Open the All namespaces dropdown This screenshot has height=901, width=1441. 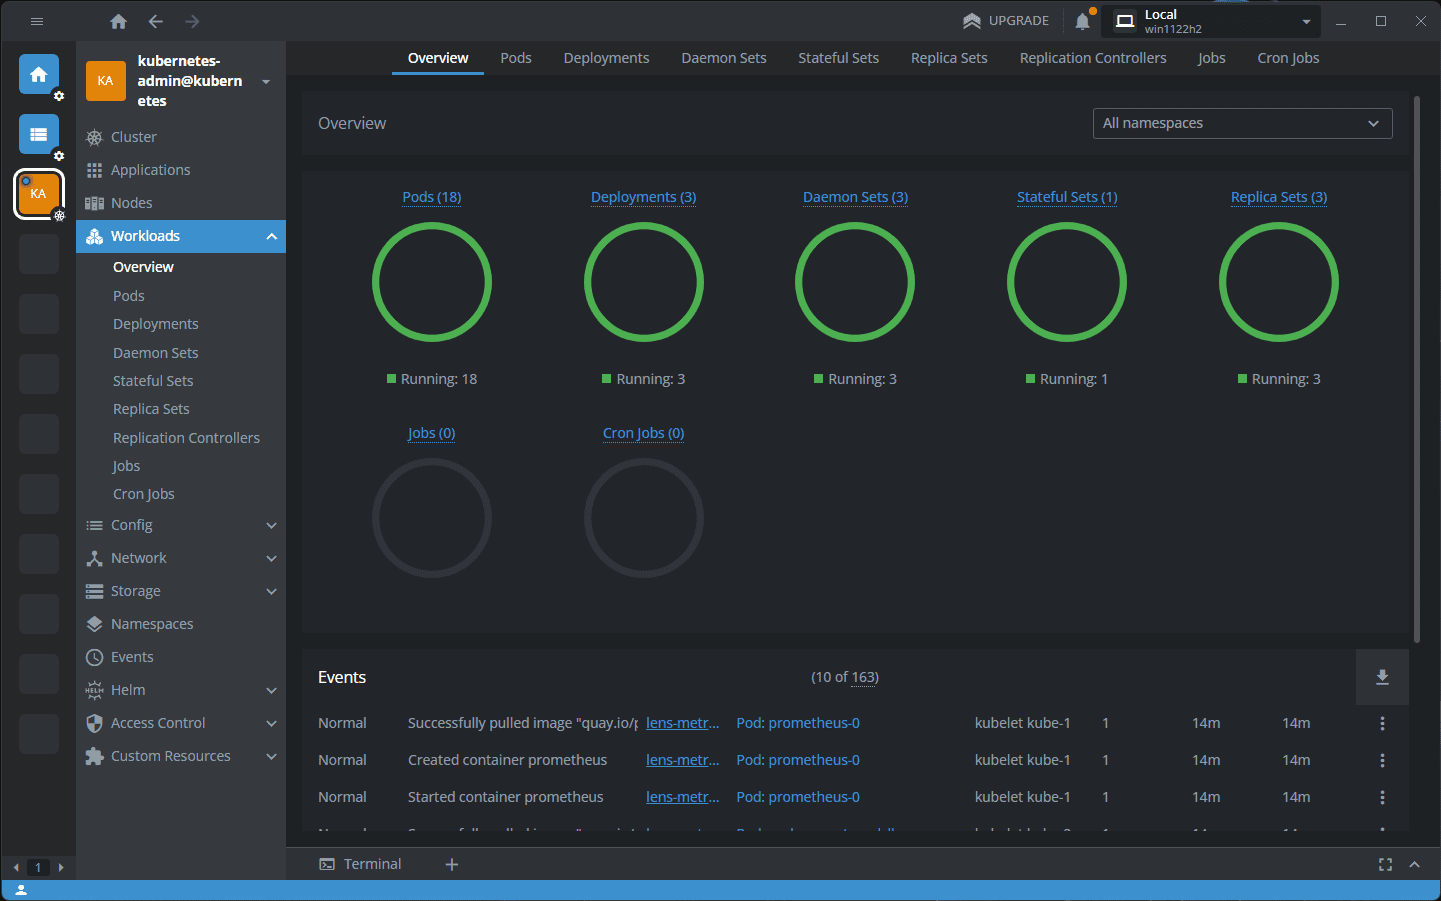(x=1242, y=123)
